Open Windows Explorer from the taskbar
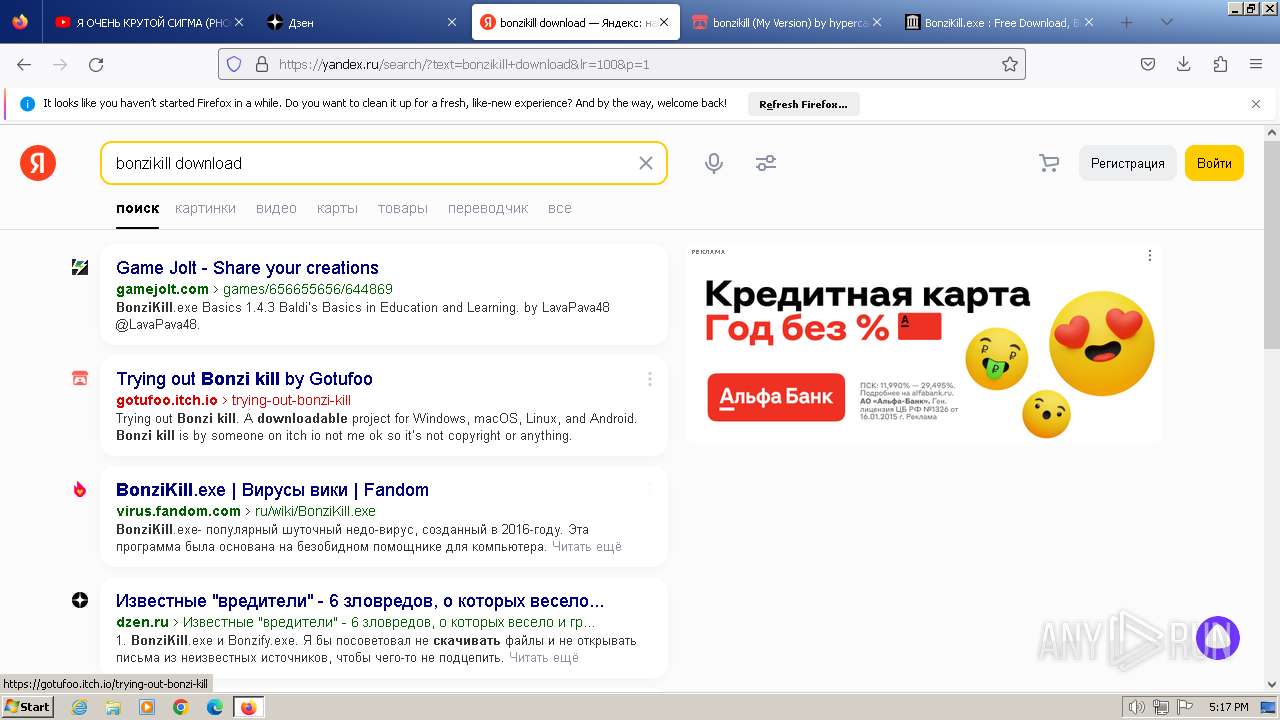Viewport: 1280px width, 720px height. (x=113, y=707)
